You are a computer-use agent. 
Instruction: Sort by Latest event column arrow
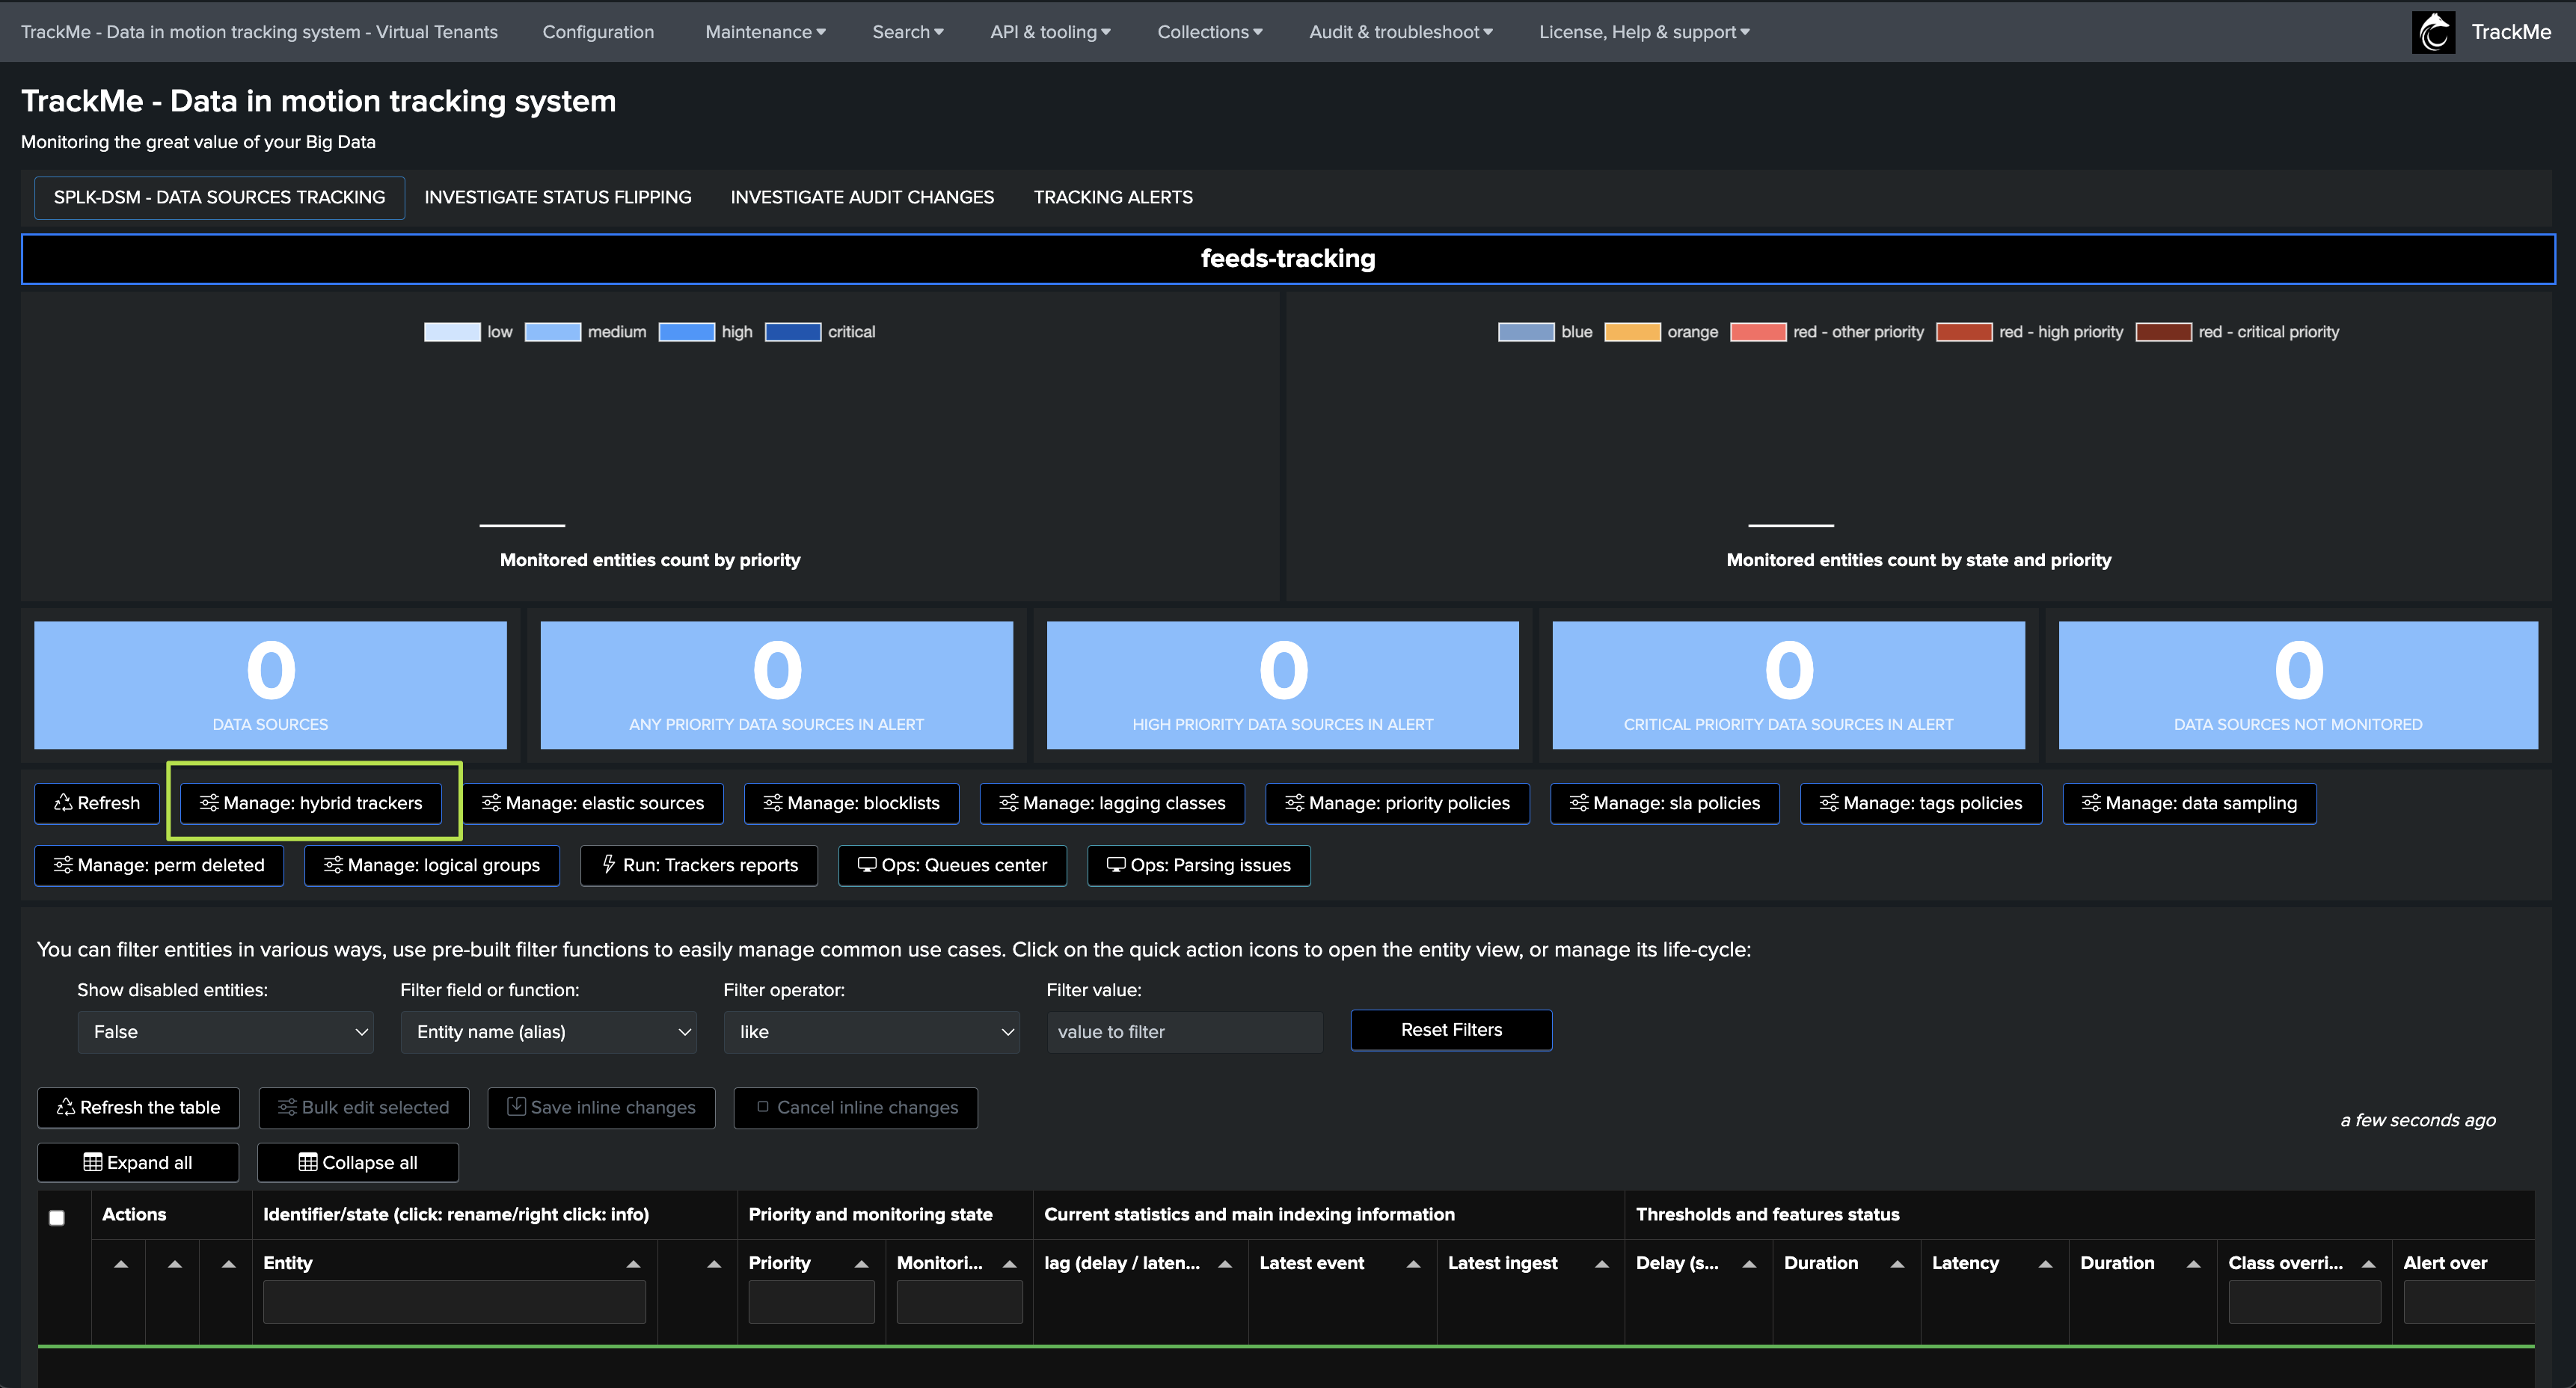(1413, 1264)
